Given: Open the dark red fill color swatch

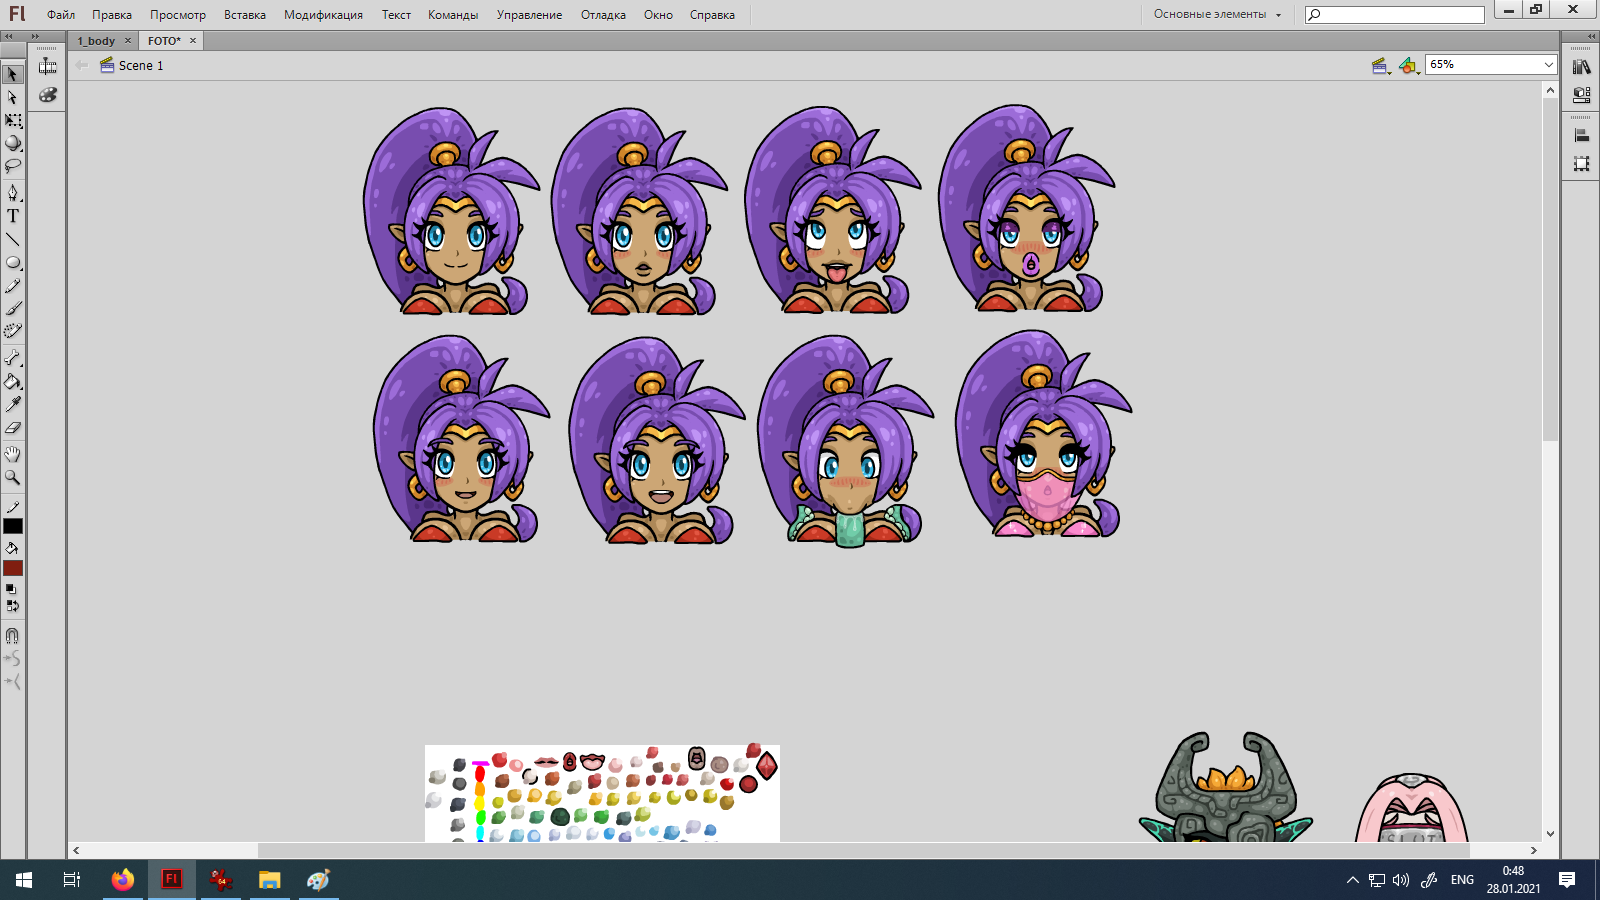Looking at the screenshot, I should pyautogui.click(x=13, y=568).
